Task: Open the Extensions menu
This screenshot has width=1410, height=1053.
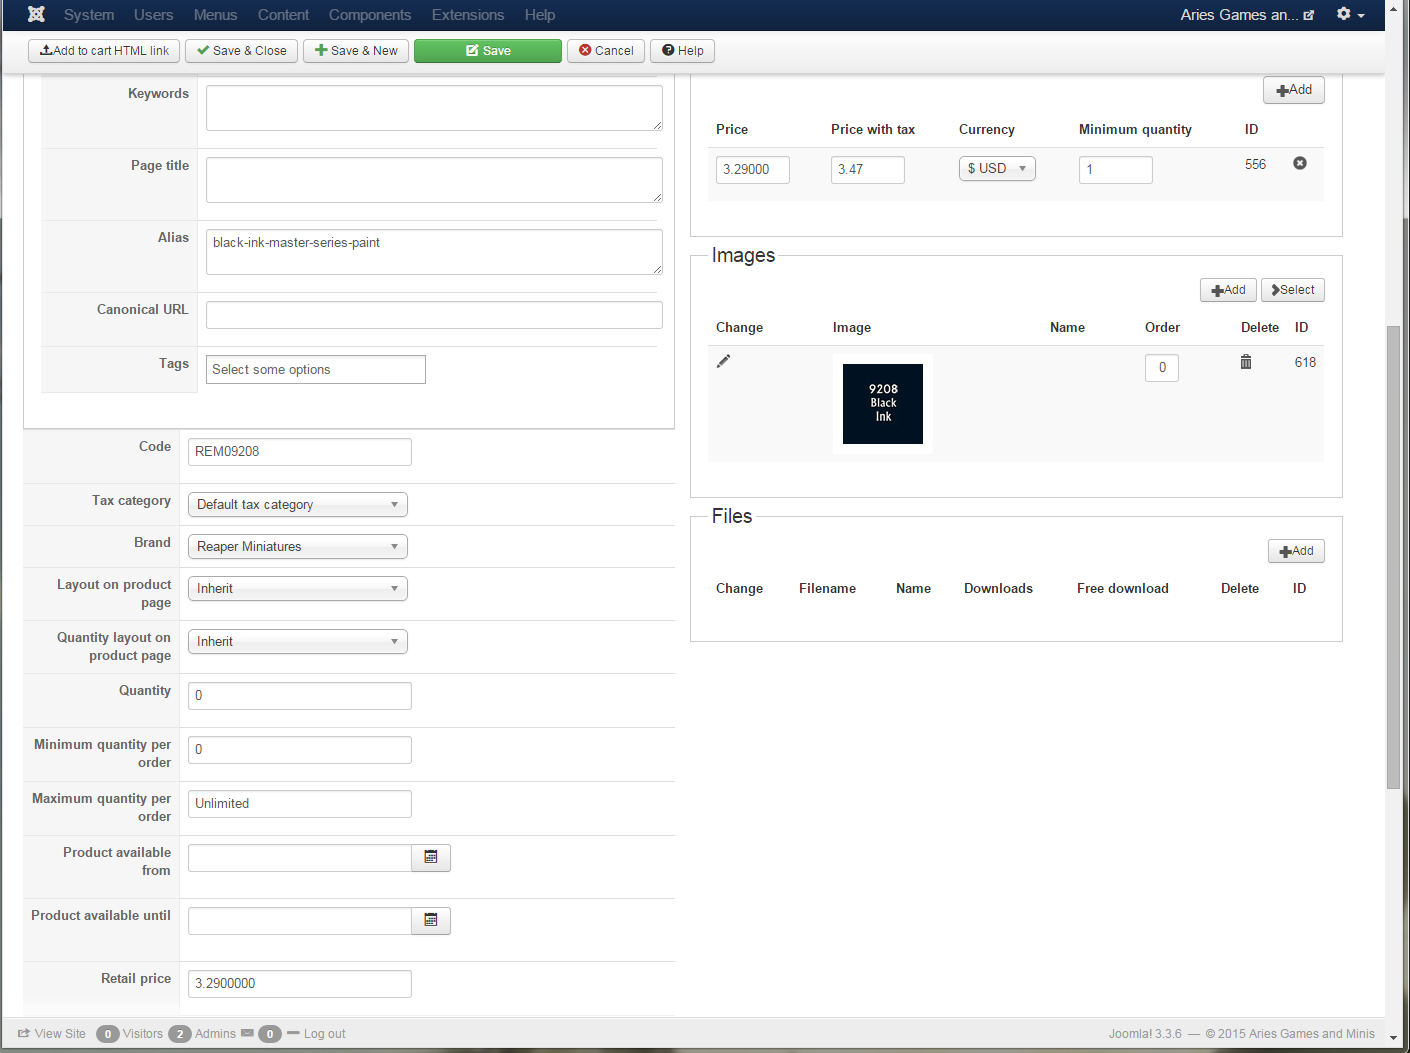Action: tap(467, 15)
